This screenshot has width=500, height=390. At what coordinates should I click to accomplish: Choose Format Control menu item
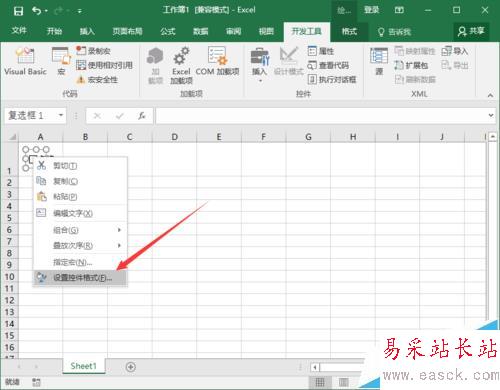(80, 277)
